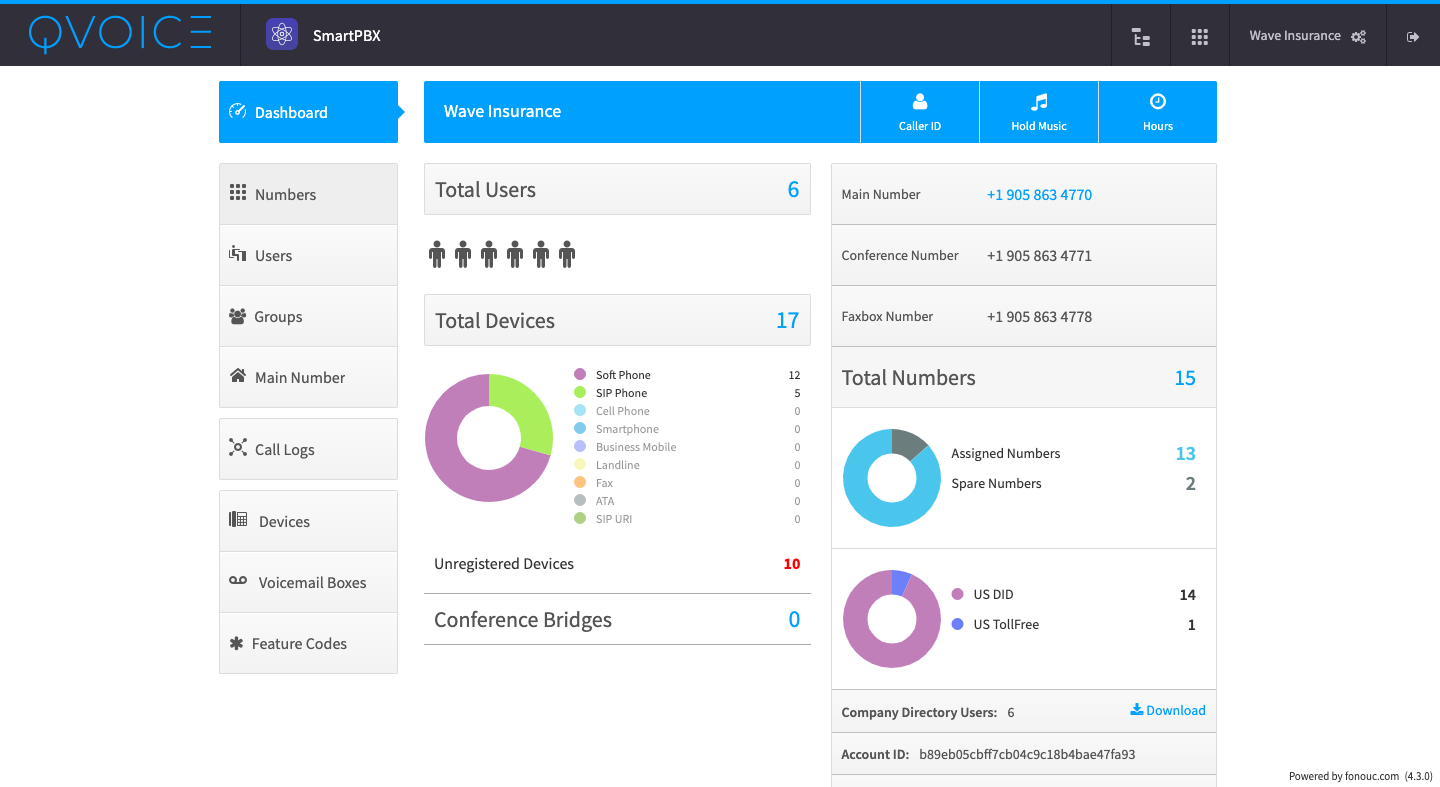Screen dimensions: 1440x787
Task: Click the US DID count 14
Action: (x=1187, y=595)
